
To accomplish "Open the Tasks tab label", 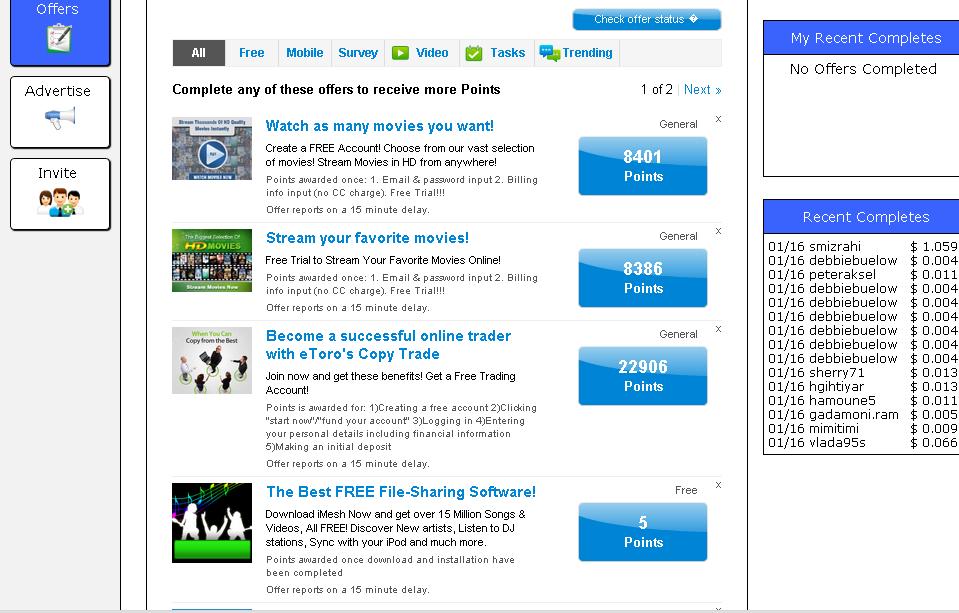I will point(507,53).
